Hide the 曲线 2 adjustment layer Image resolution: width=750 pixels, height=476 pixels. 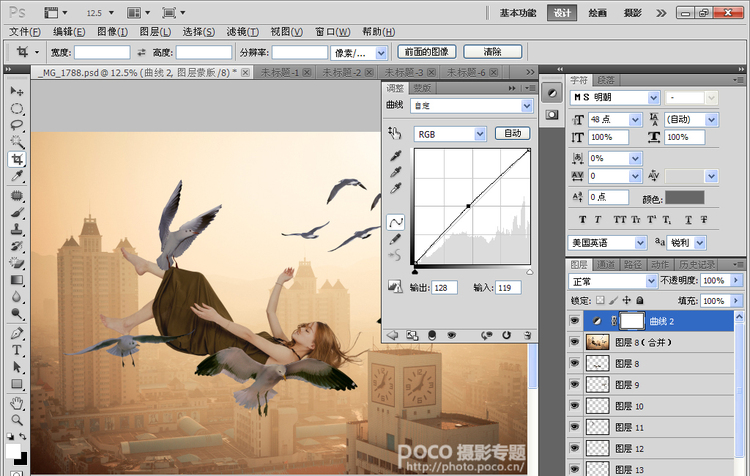[574, 321]
